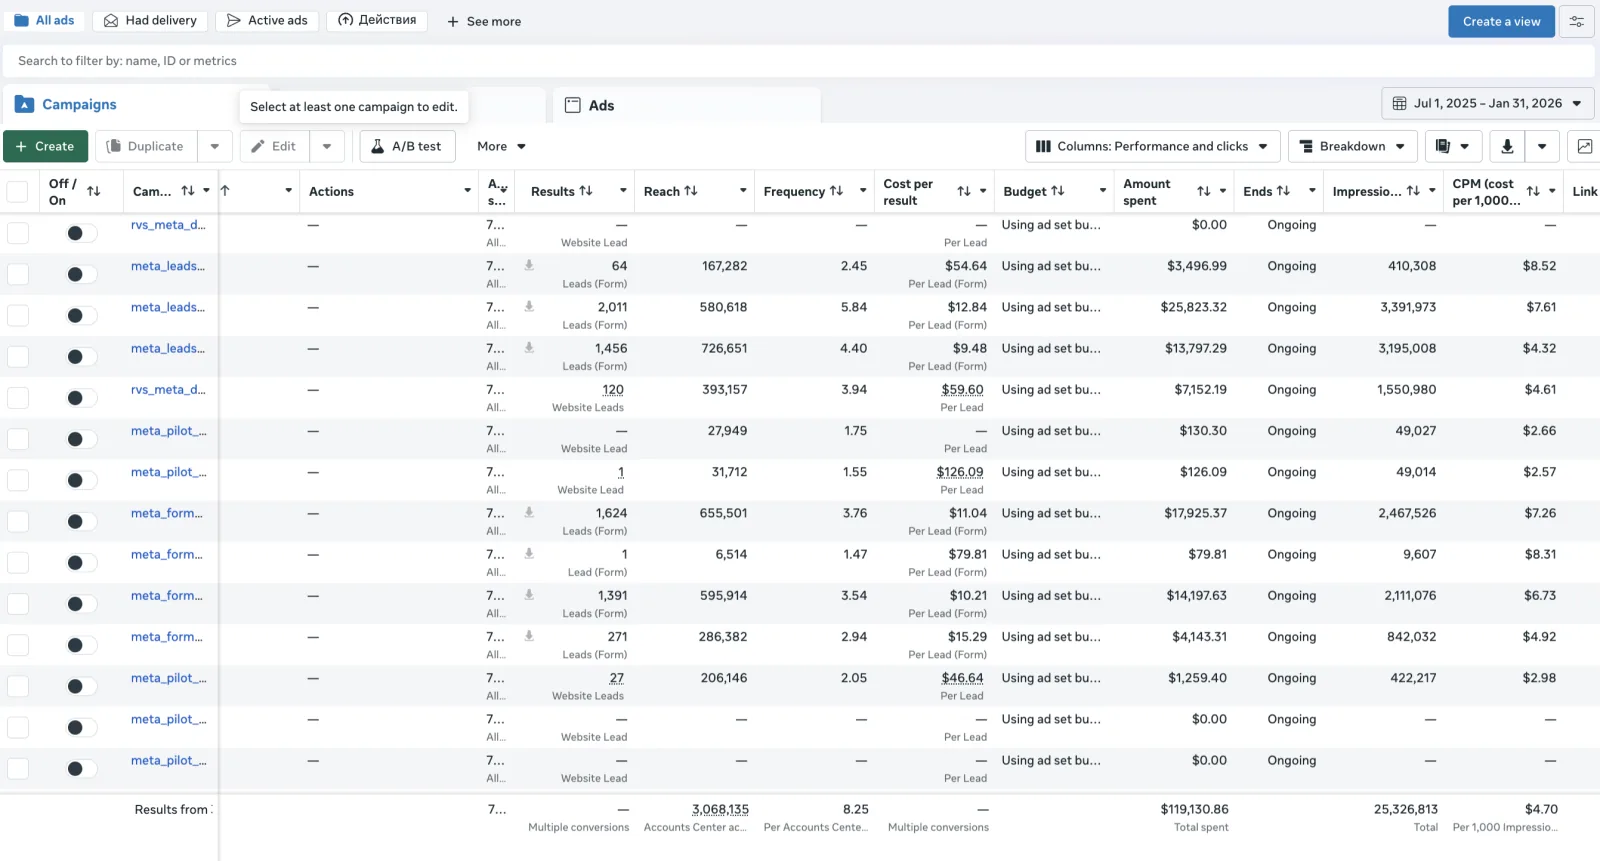The image size is (1600, 861).
Task: Download leads for row with 1,624 results
Action: (529, 513)
